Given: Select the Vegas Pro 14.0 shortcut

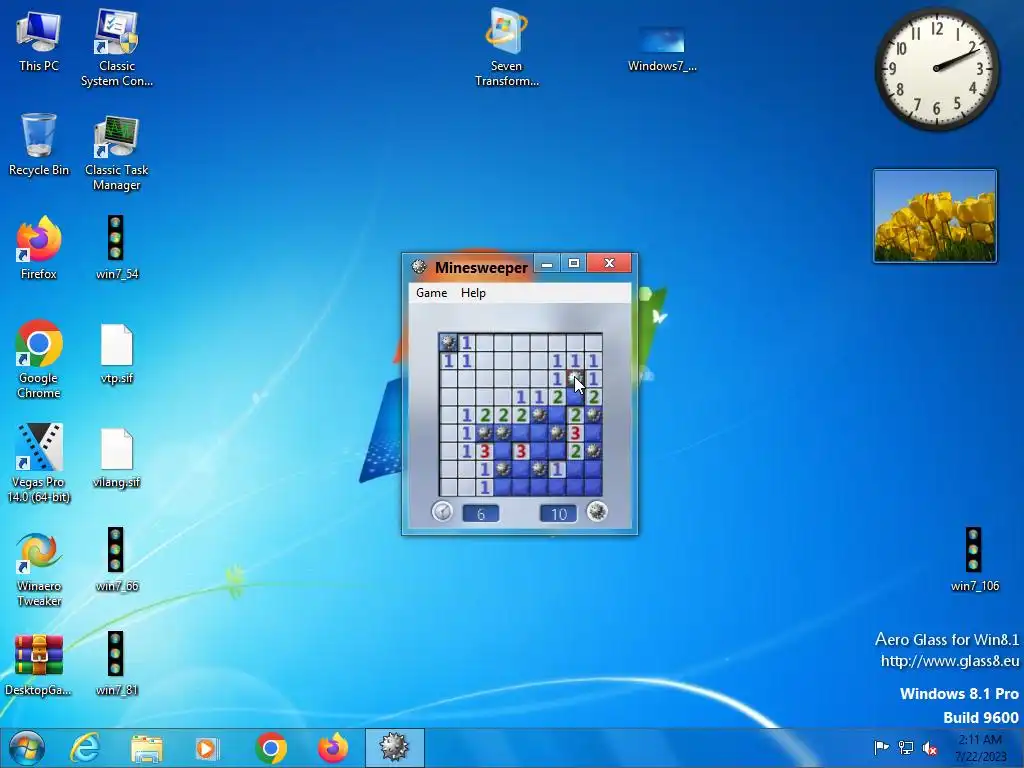Looking at the screenshot, I should point(39,464).
